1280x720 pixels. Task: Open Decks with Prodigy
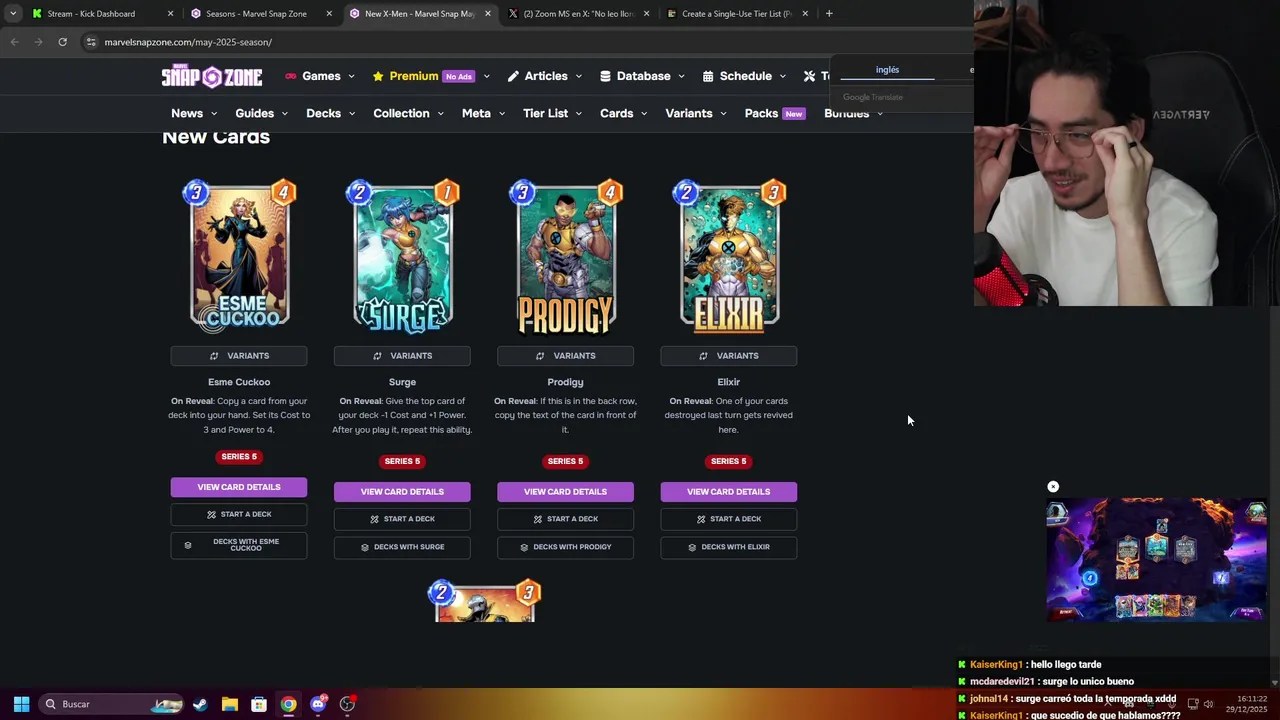[x=565, y=547]
